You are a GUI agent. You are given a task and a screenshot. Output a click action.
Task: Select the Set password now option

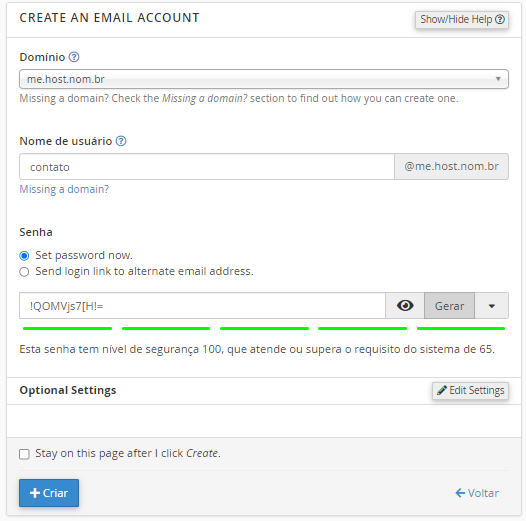(24, 256)
